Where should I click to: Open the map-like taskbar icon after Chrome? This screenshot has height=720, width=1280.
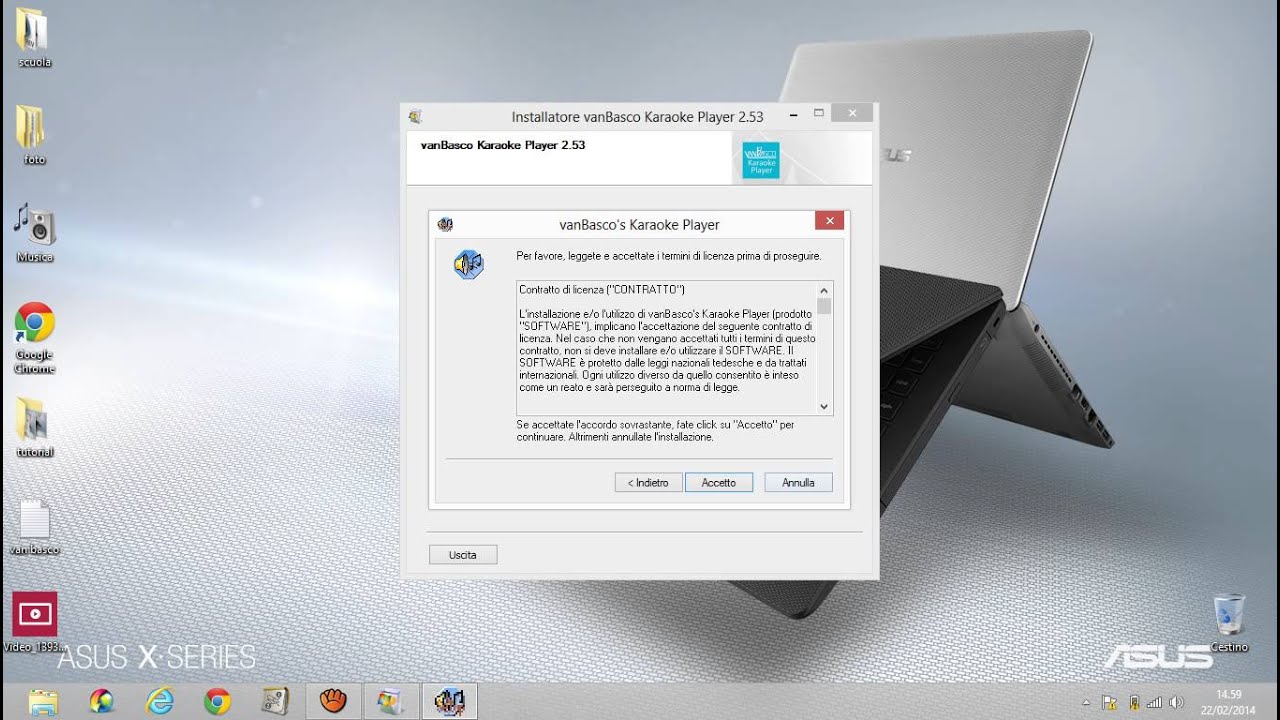point(275,702)
